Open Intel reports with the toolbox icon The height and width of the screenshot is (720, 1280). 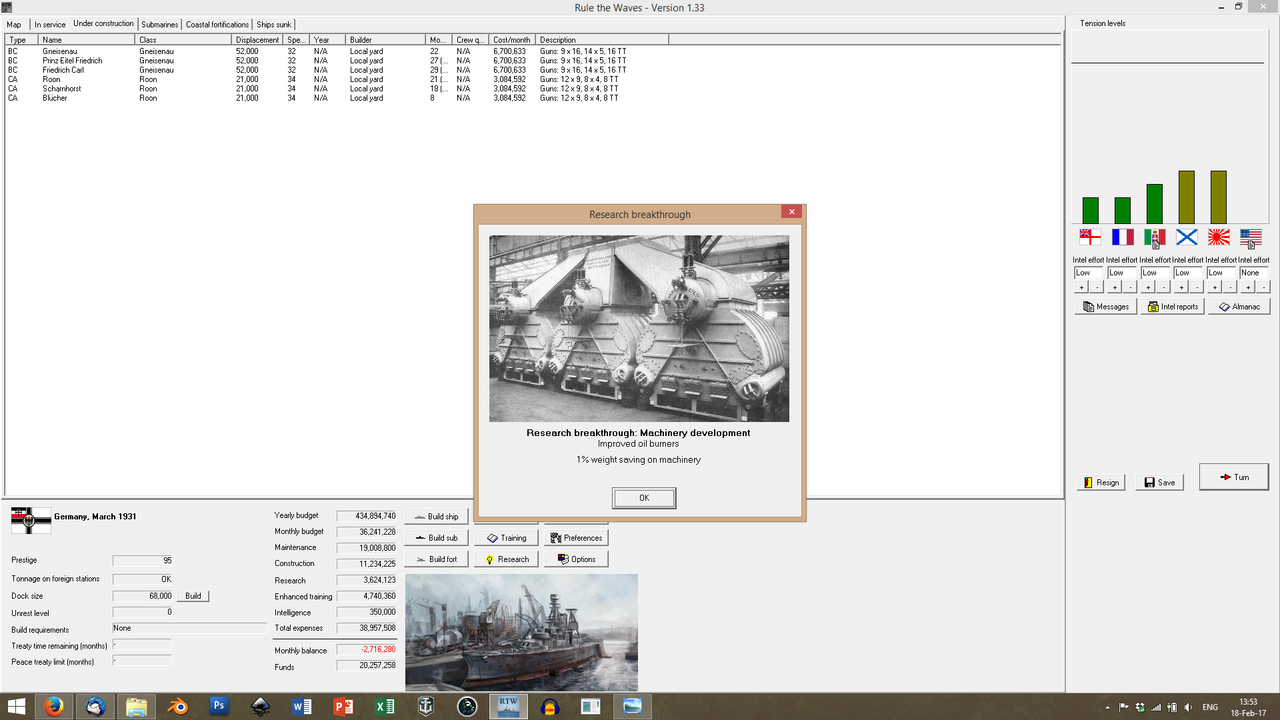click(x=1171, y=306)
